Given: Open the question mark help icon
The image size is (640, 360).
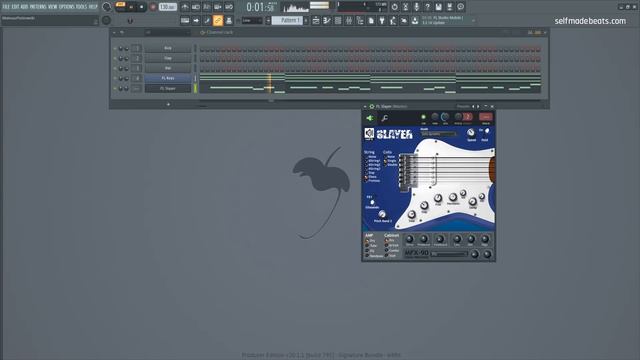Looking at the screenshot, I should (x=427, y=7).
